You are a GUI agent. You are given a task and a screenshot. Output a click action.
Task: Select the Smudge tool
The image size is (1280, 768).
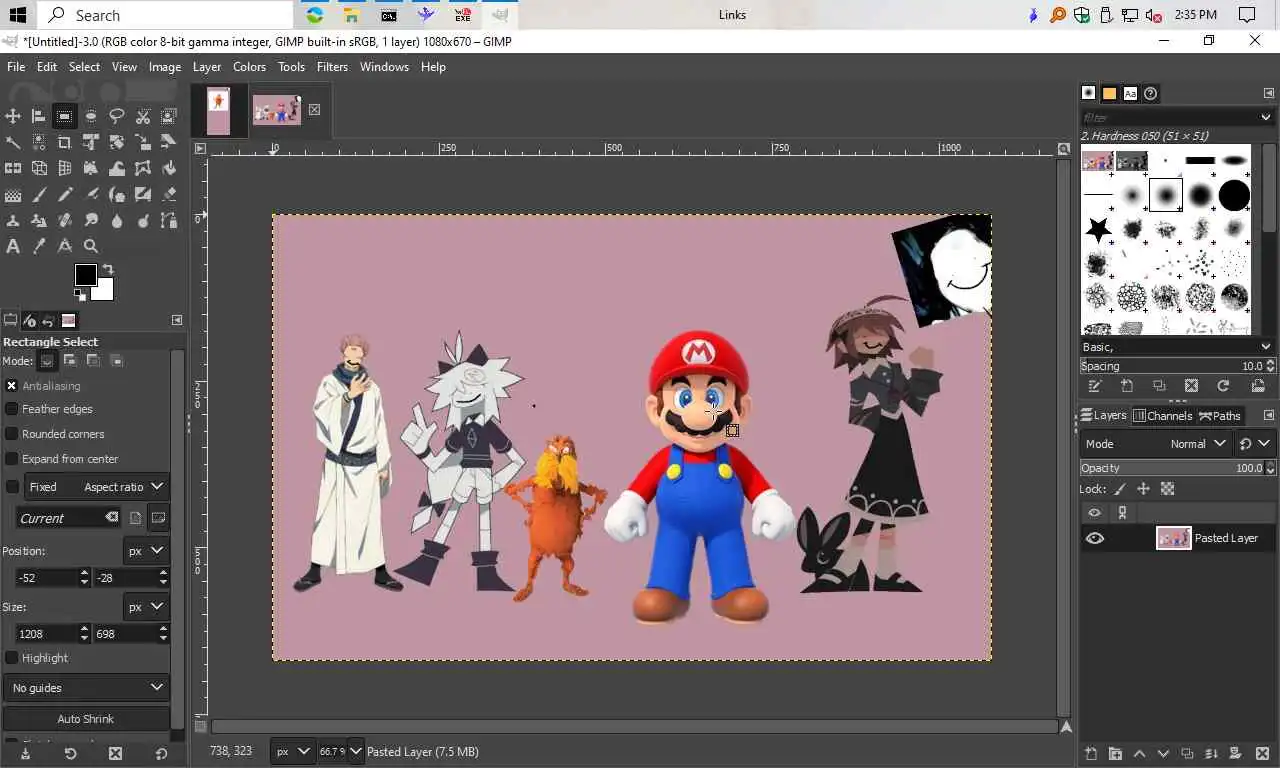[91, 220]
